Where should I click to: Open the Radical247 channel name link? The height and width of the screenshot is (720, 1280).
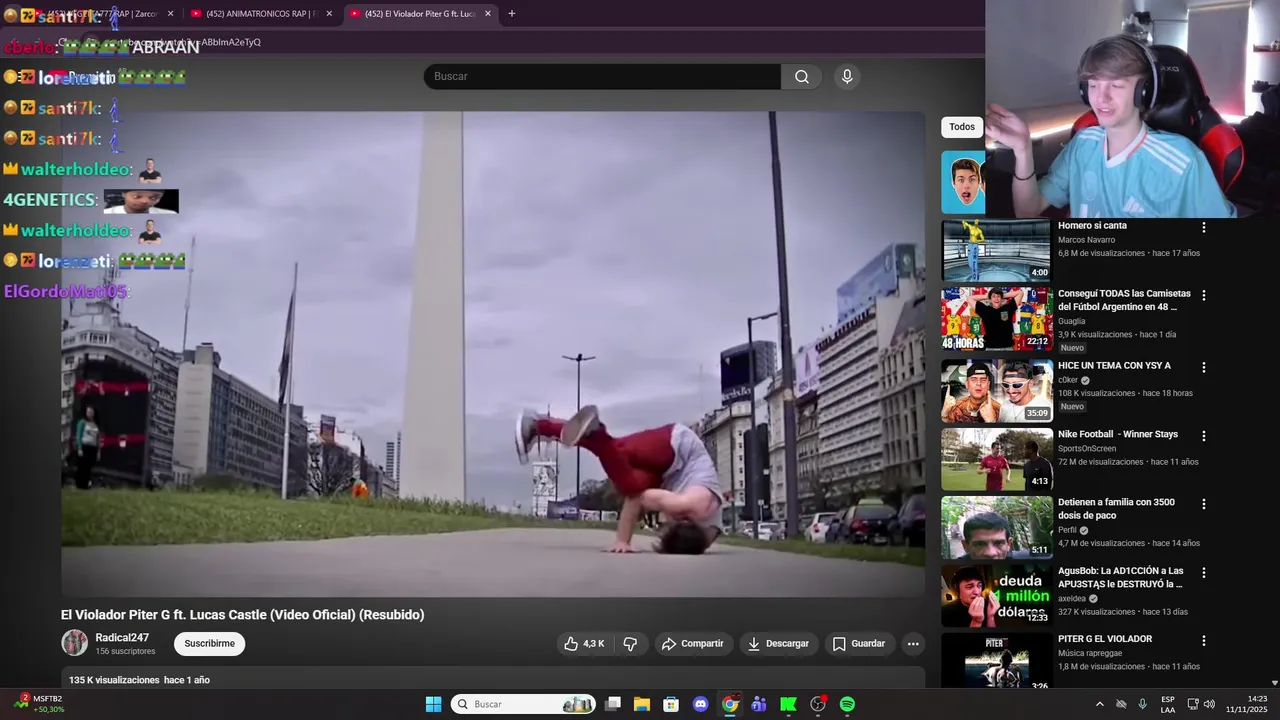tap(122, 638)
